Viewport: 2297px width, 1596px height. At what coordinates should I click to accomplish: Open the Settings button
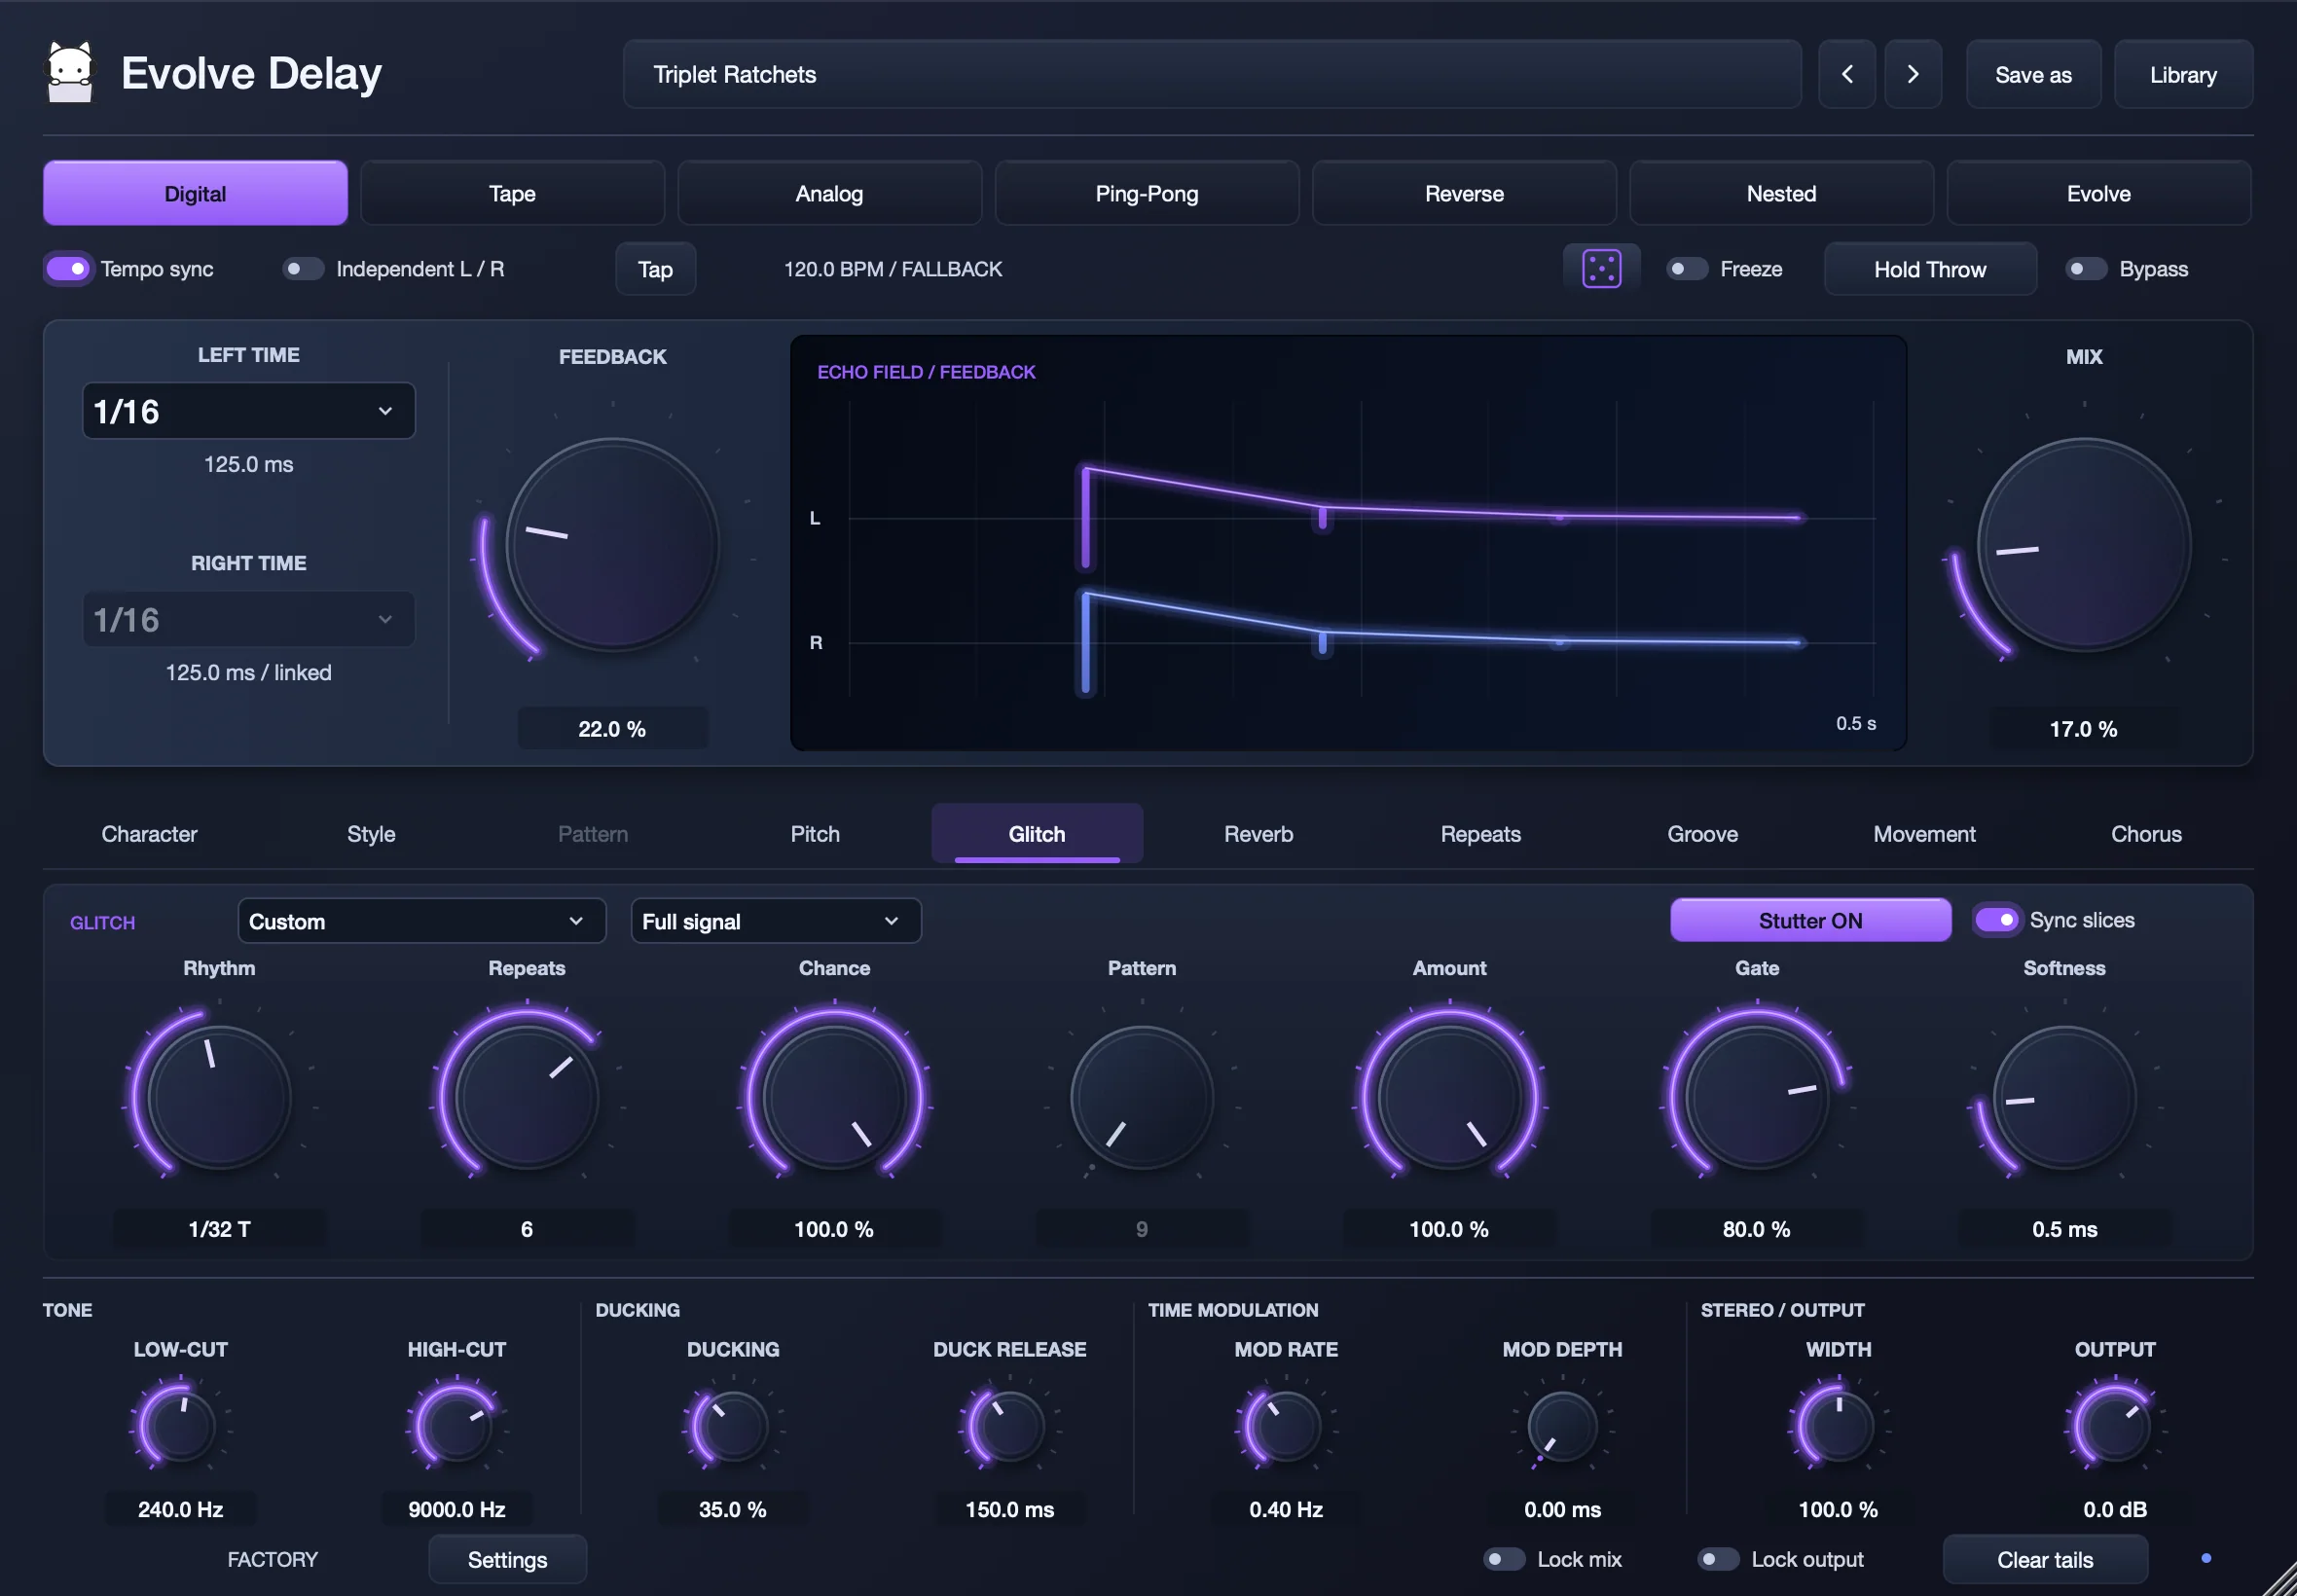(507, 1558)
